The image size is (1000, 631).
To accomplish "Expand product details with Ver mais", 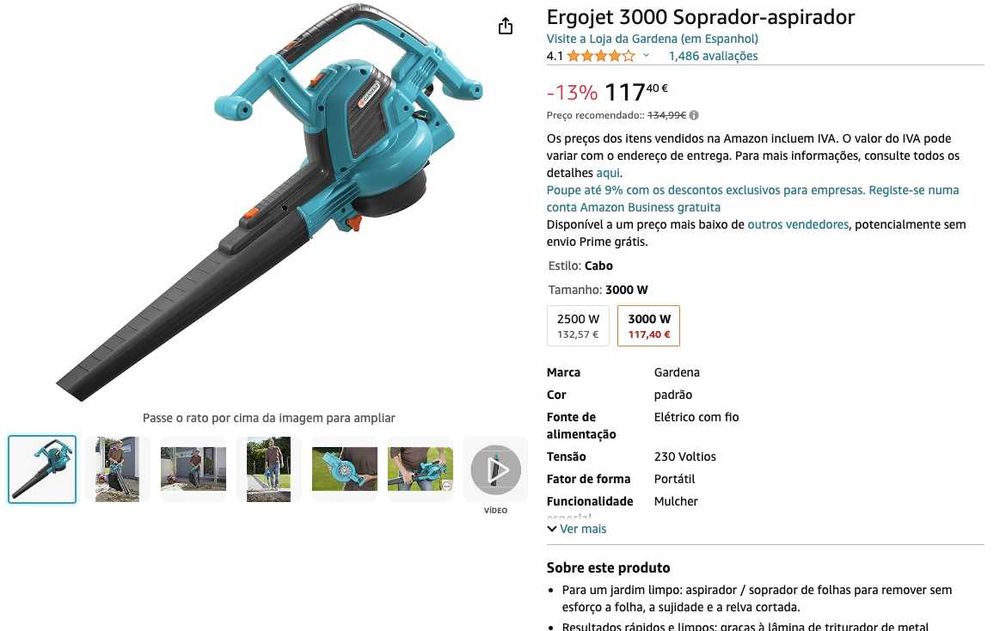I will [x=577, y=529].
